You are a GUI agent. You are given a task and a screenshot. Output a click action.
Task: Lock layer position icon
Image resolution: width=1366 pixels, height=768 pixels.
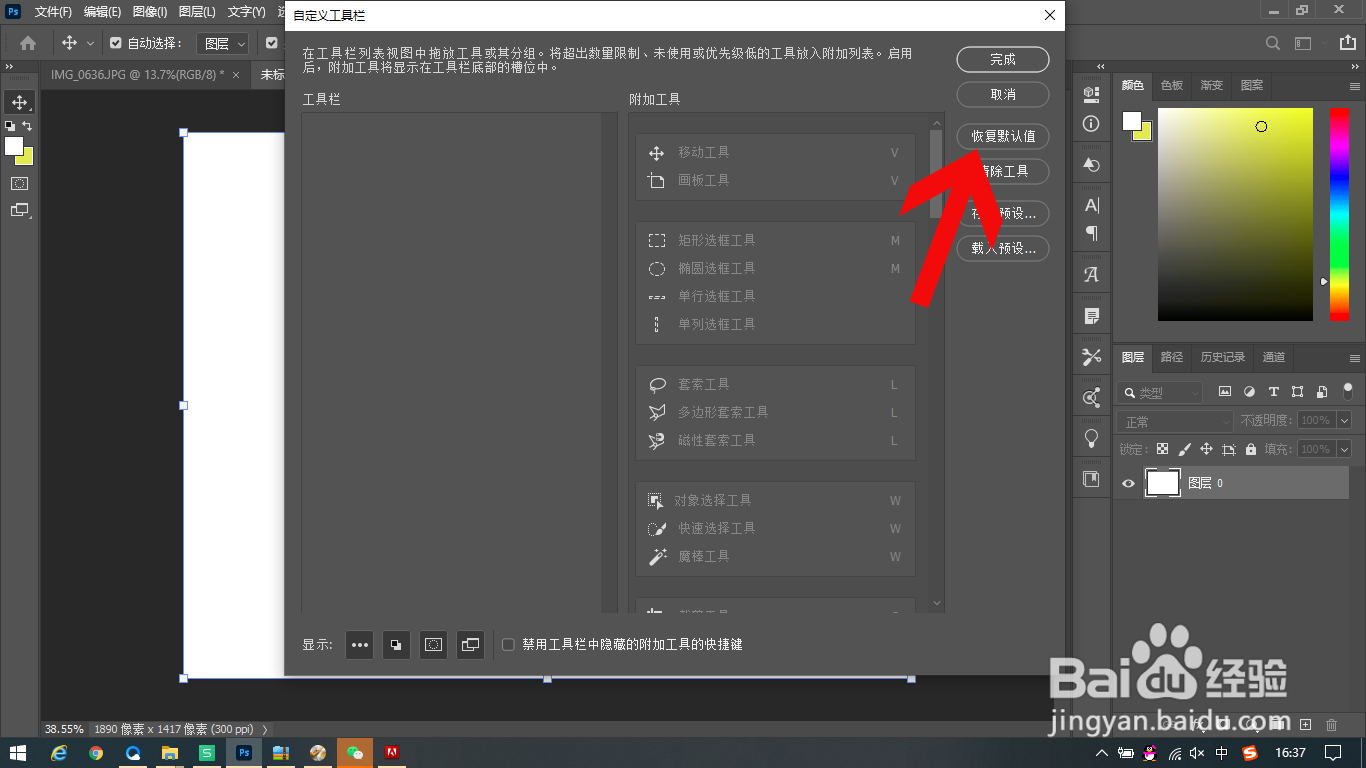(x=1206, y=450)
